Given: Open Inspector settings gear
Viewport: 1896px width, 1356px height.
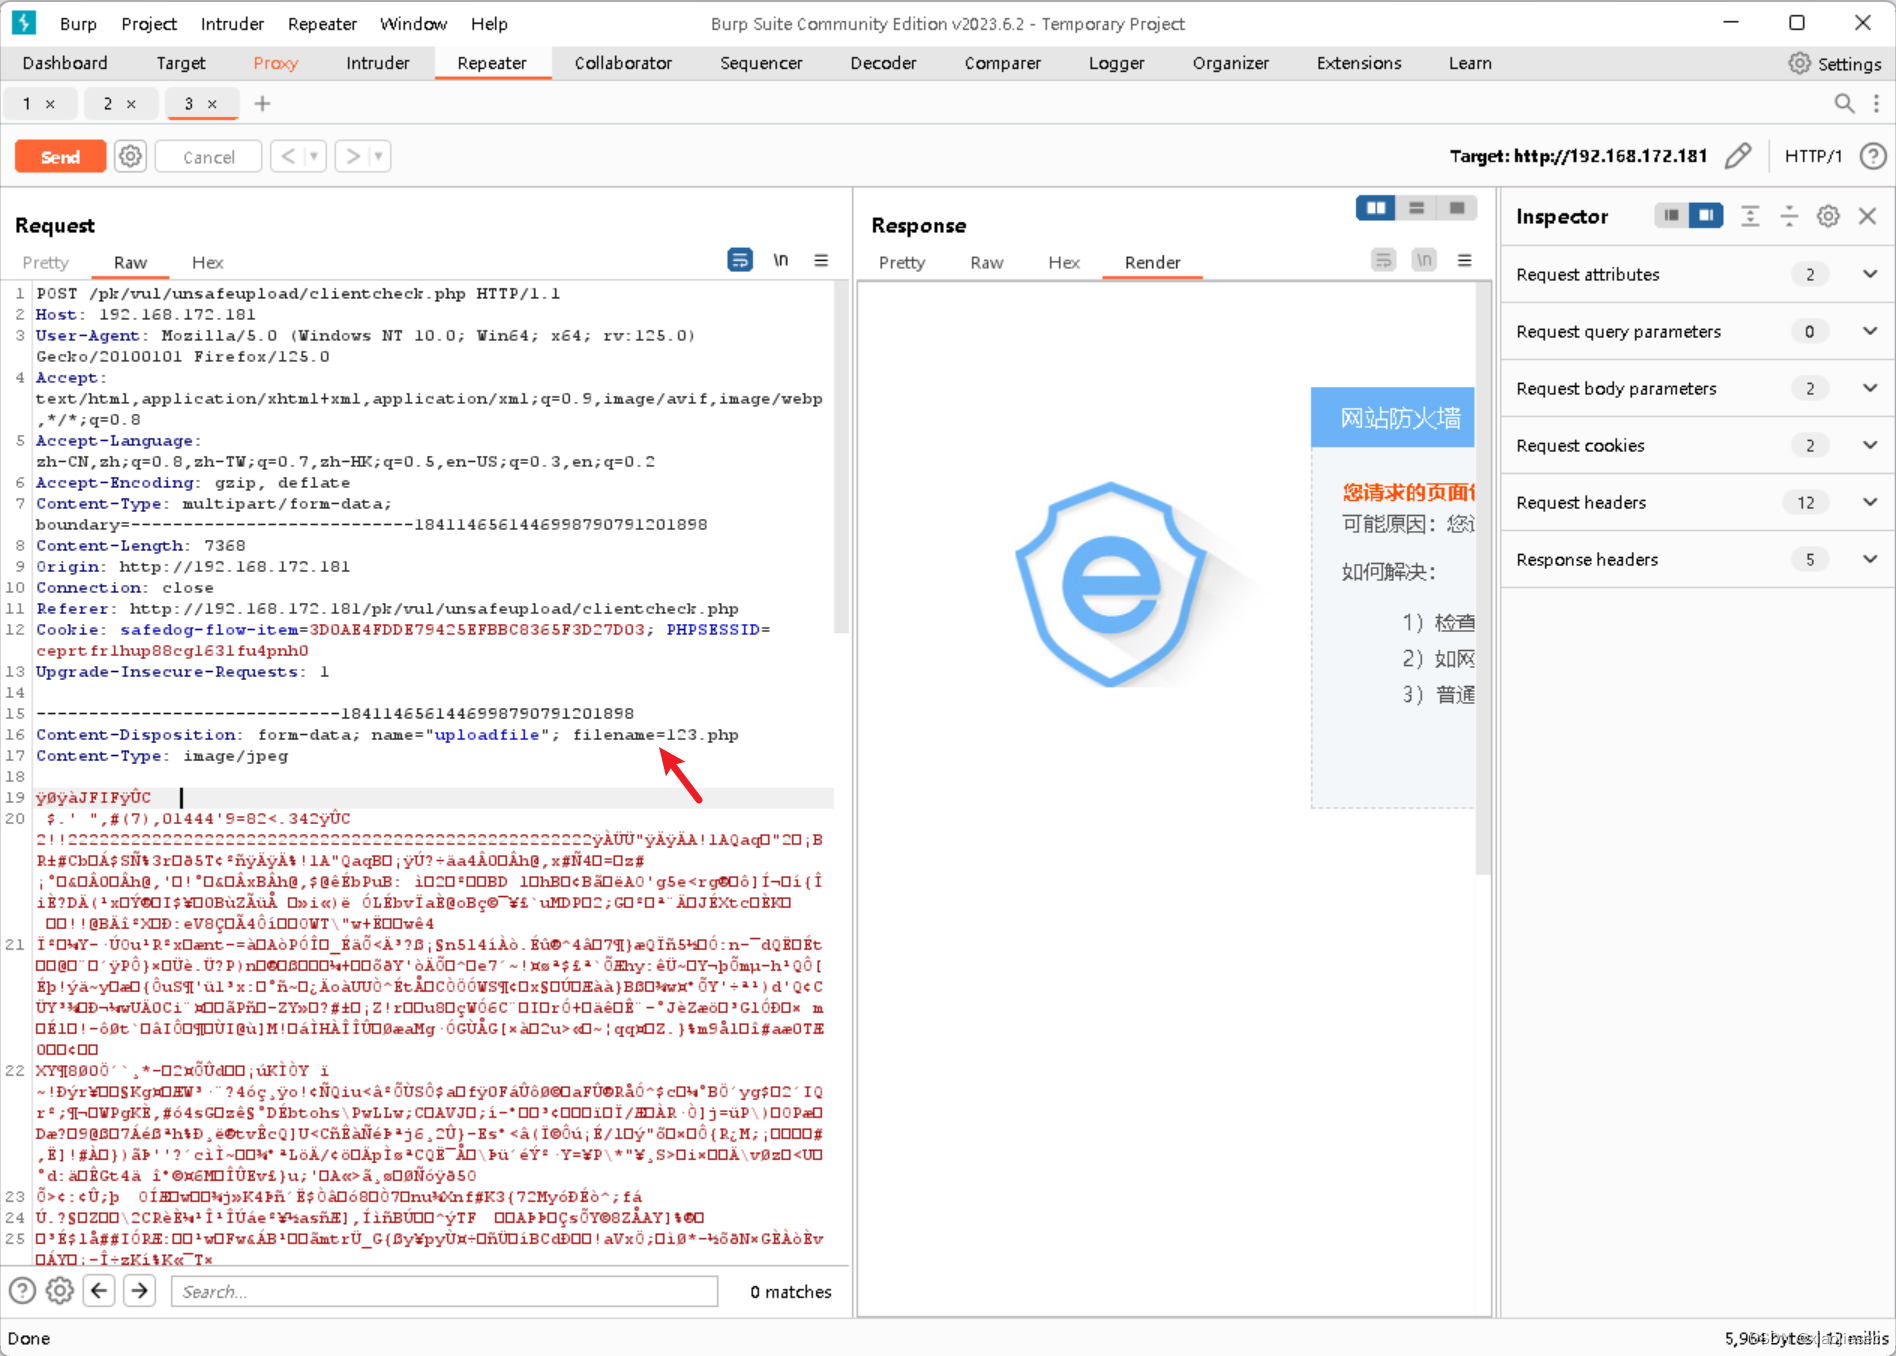Looking at the screenshot, I should coord(1828,216).
